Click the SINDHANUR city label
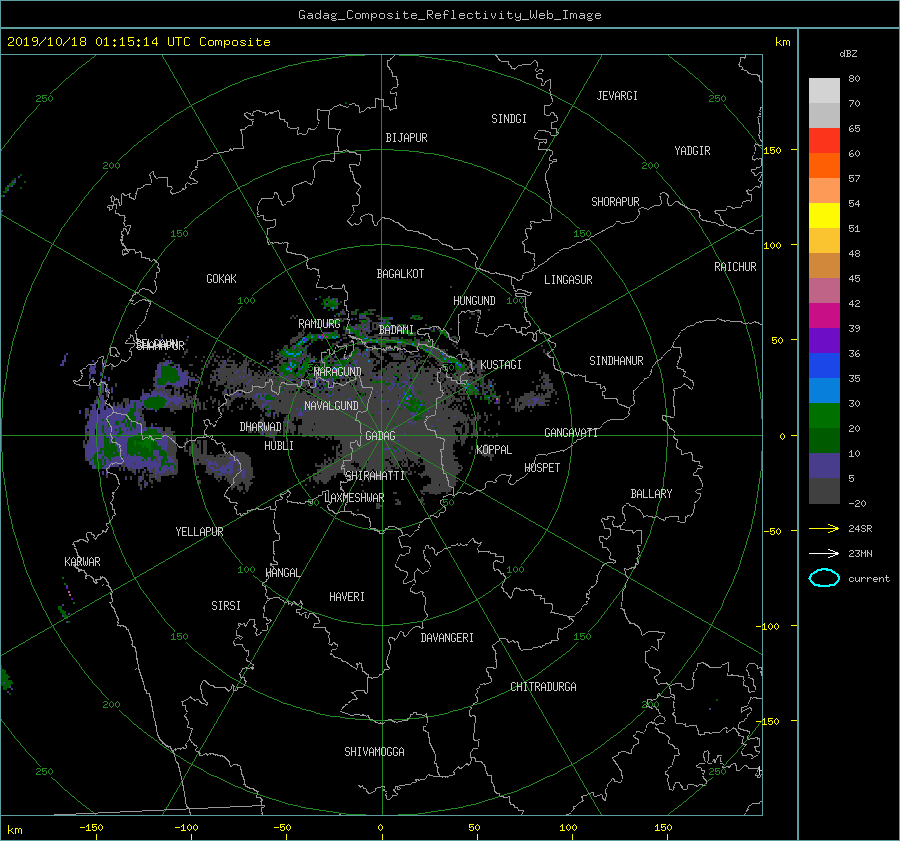Screen dimensions: 900x841 click(x=616, y=361)
